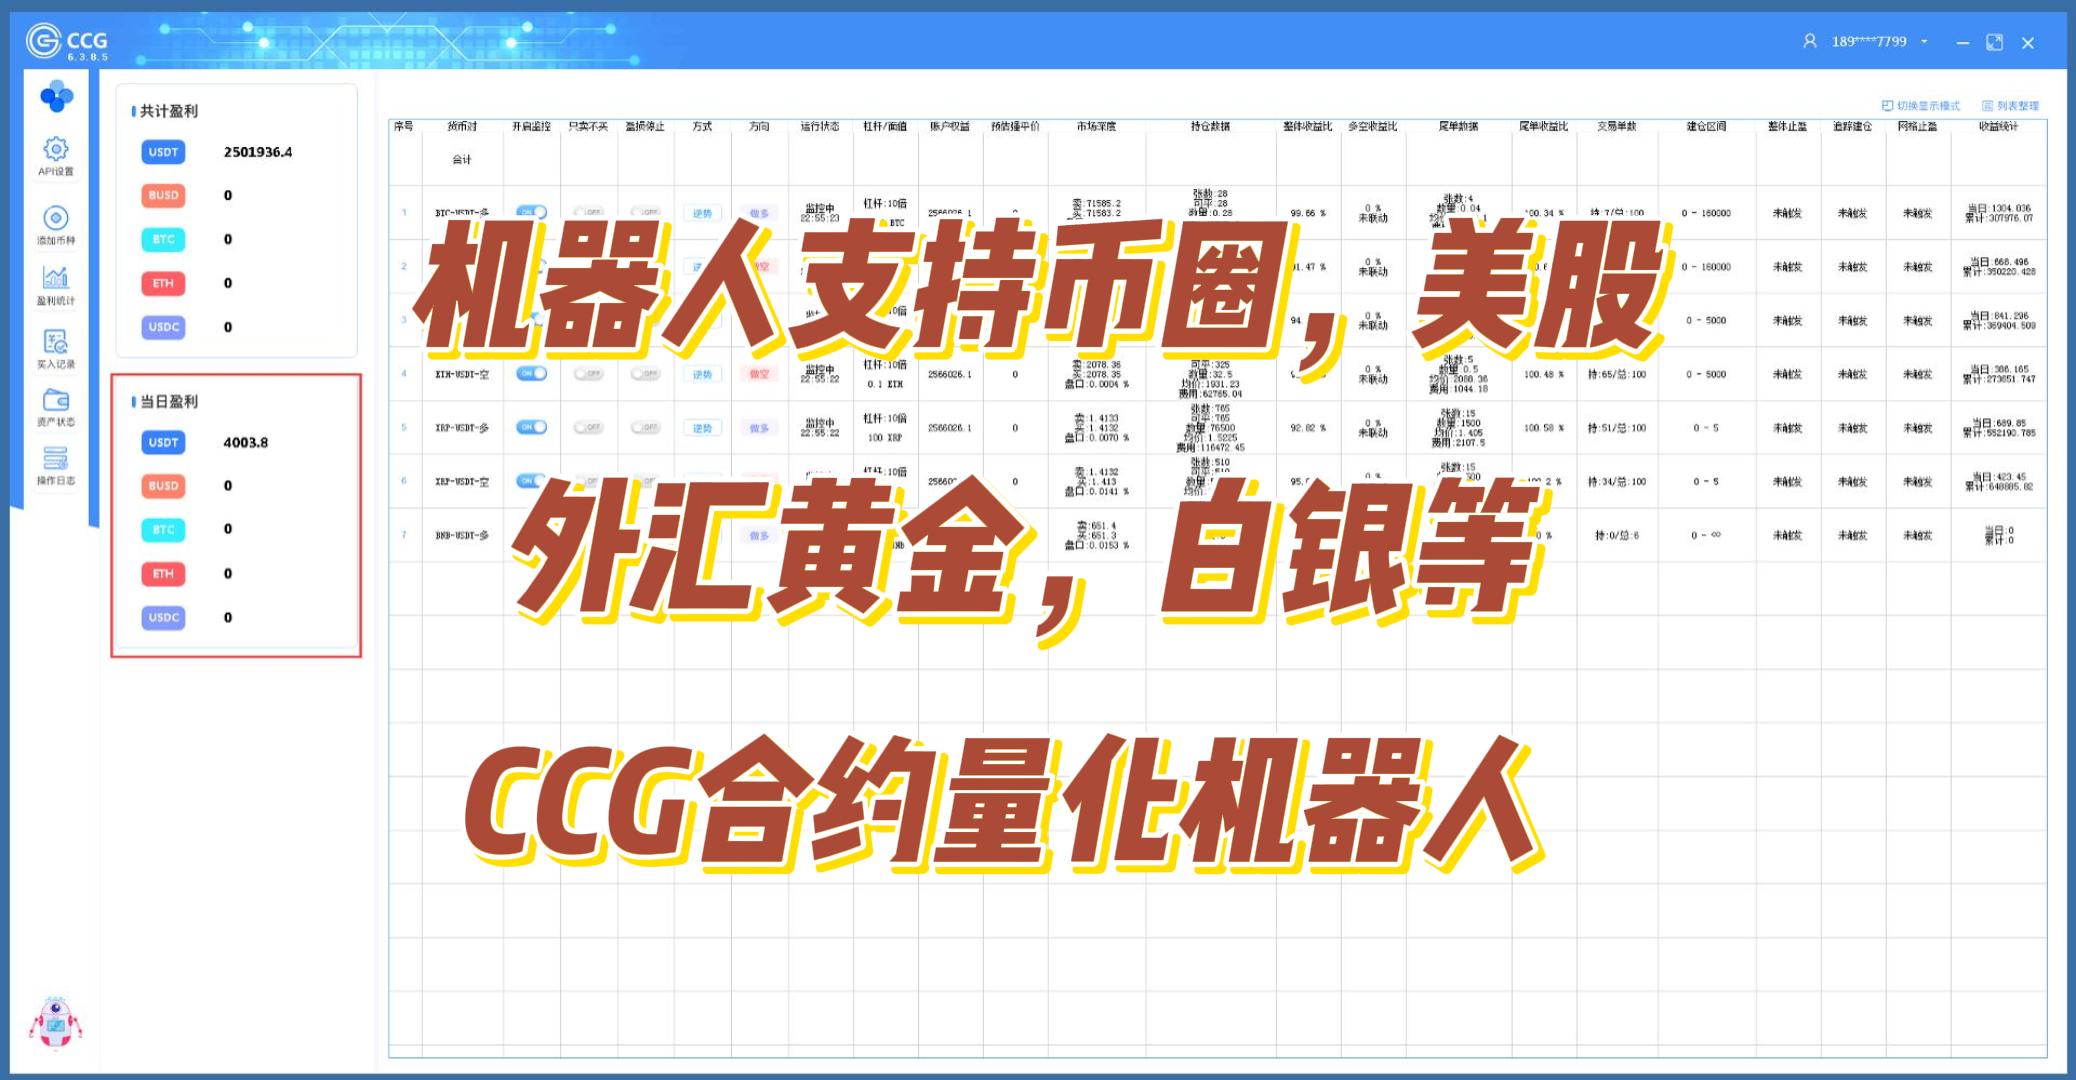
Task: Open API设置 settings gear icon
Action: (56, 150)
